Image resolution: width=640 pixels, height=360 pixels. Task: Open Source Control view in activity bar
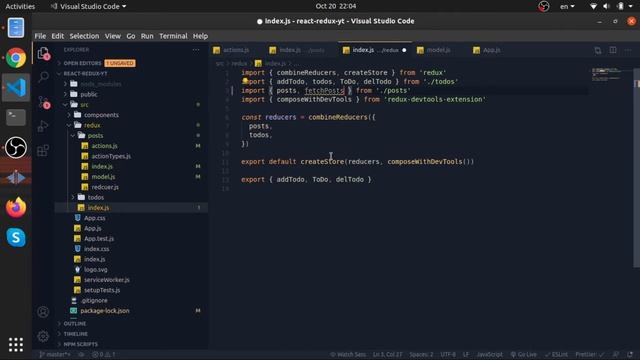tap(43, 102)
